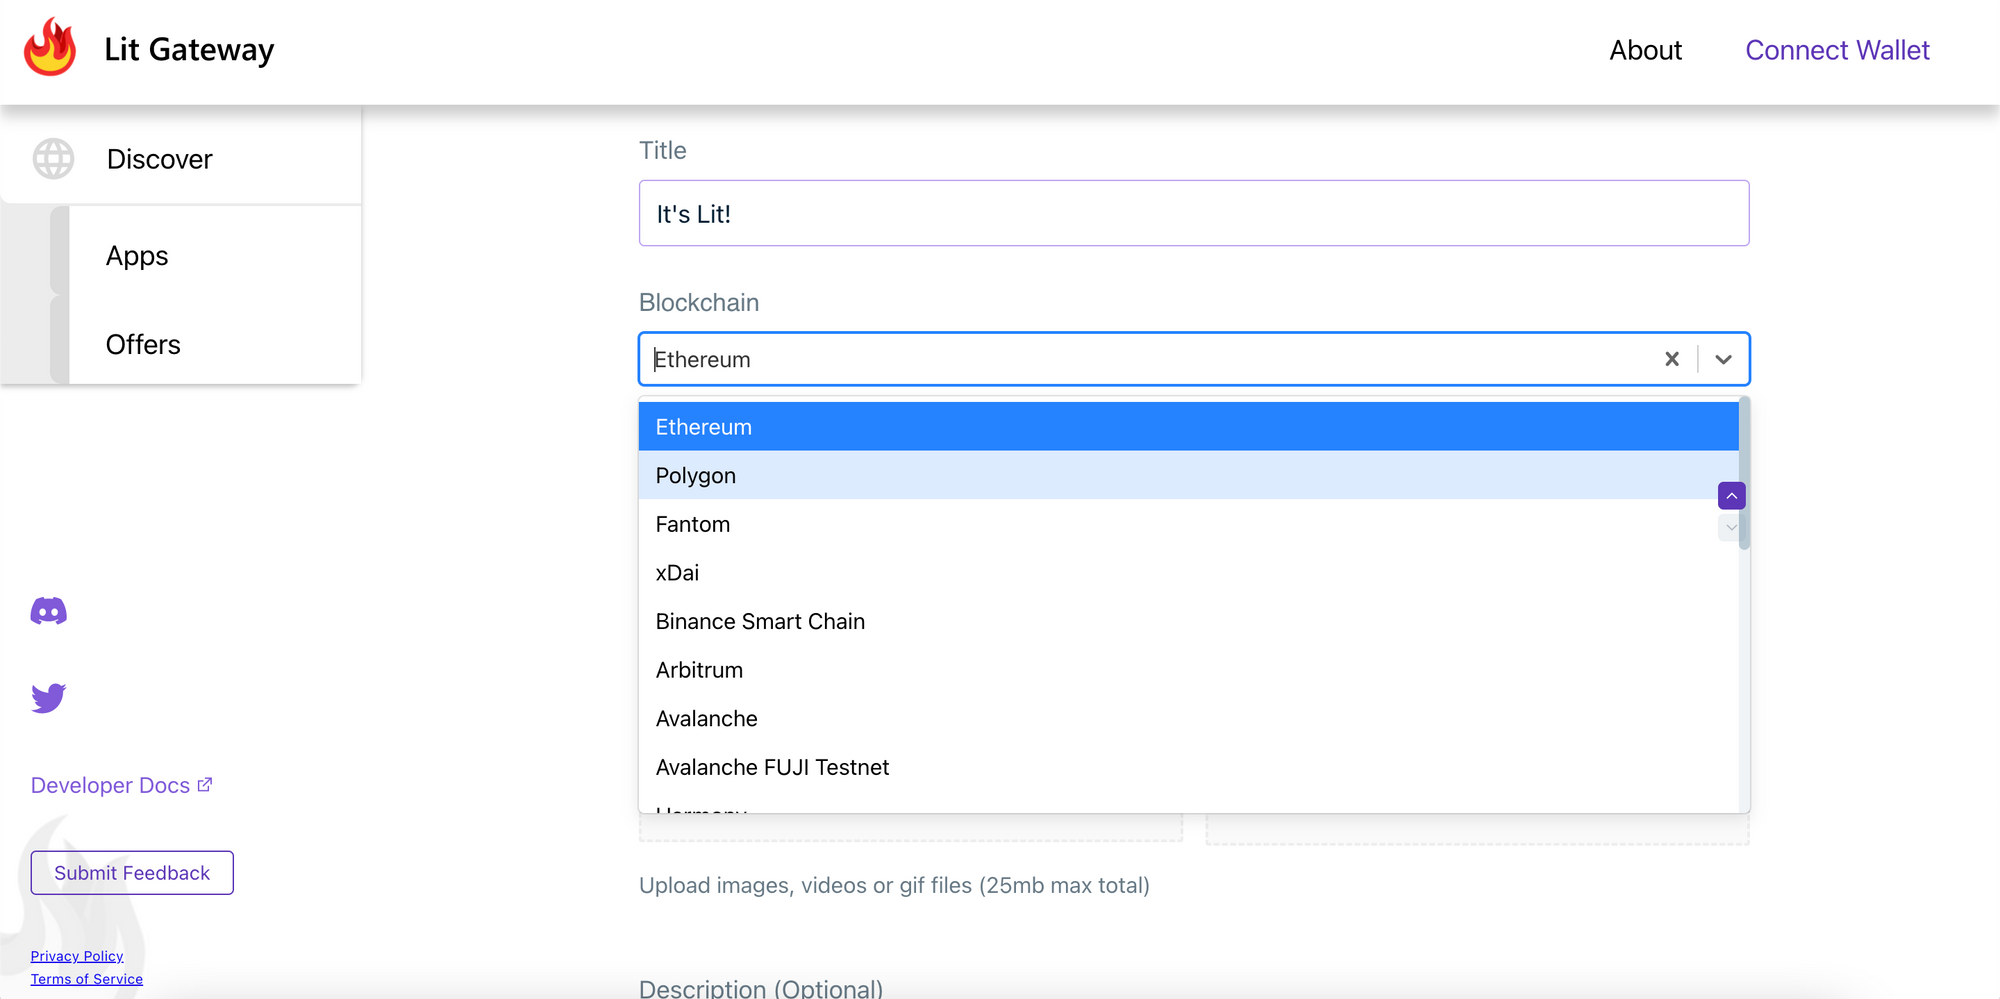Open the Discord icon link
Viewport: 2000px width, 999px height.
[x=49, y=611]
